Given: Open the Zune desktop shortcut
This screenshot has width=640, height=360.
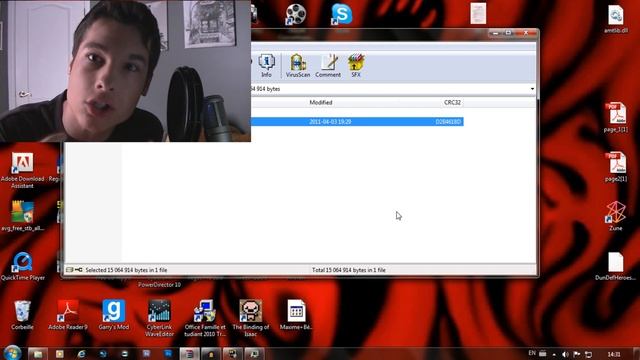Looking at the screenshot, I should tap(616, 216).
